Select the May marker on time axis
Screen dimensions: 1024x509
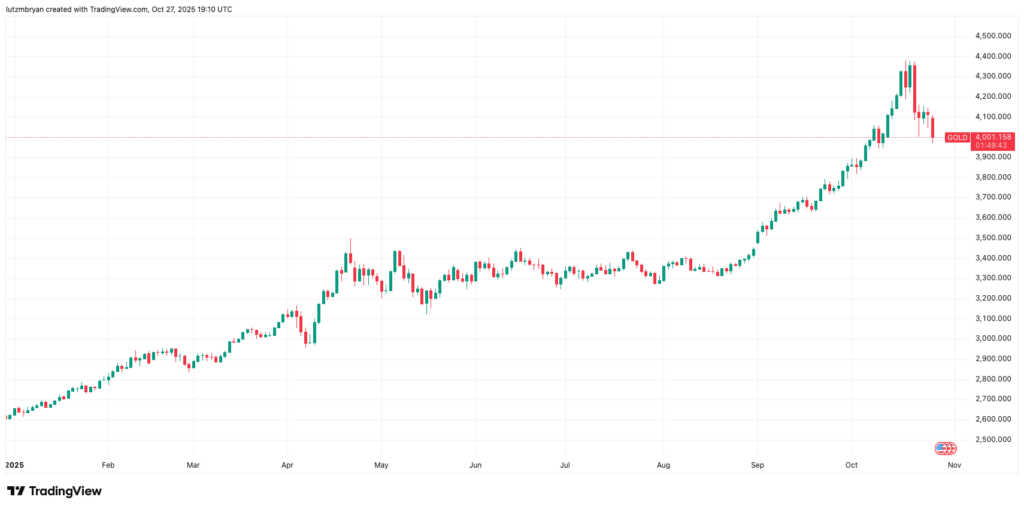(x=381, y=465)
